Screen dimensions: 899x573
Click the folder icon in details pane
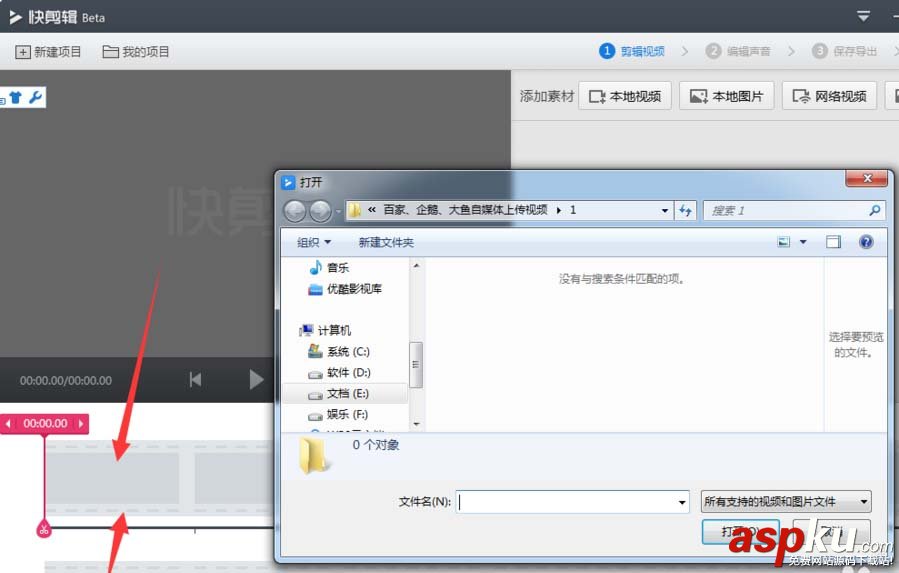(313, 456)
